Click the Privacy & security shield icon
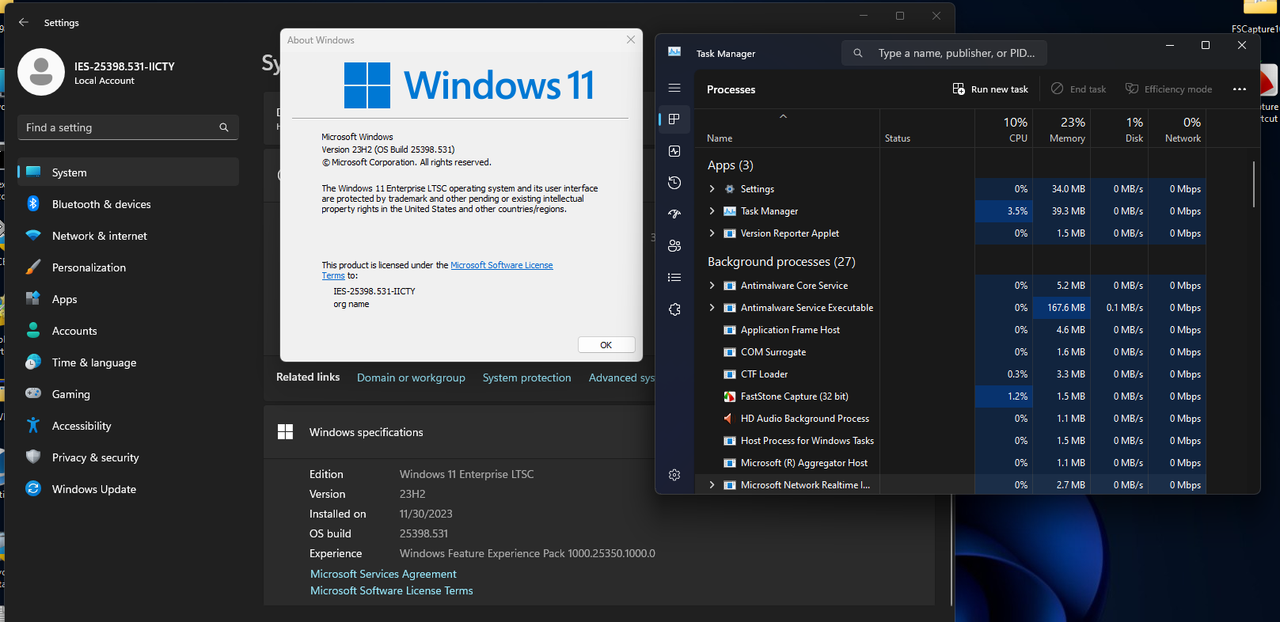1280x622 pixels. [33, 457]
